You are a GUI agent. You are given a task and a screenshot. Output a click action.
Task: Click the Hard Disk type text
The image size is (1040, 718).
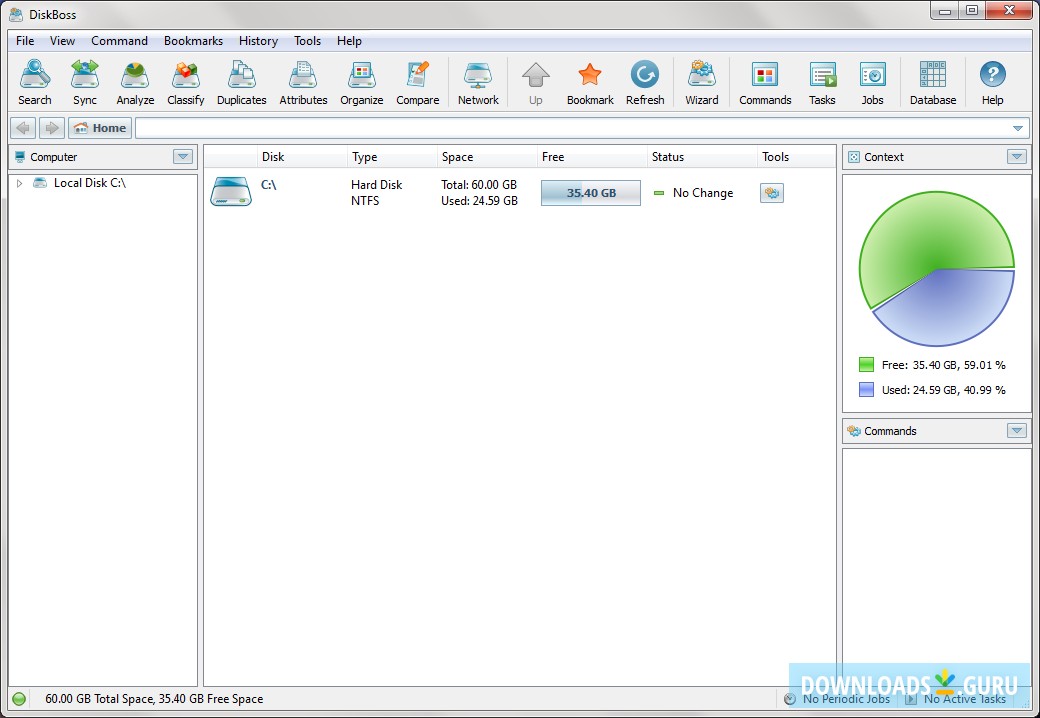(376, 185)
